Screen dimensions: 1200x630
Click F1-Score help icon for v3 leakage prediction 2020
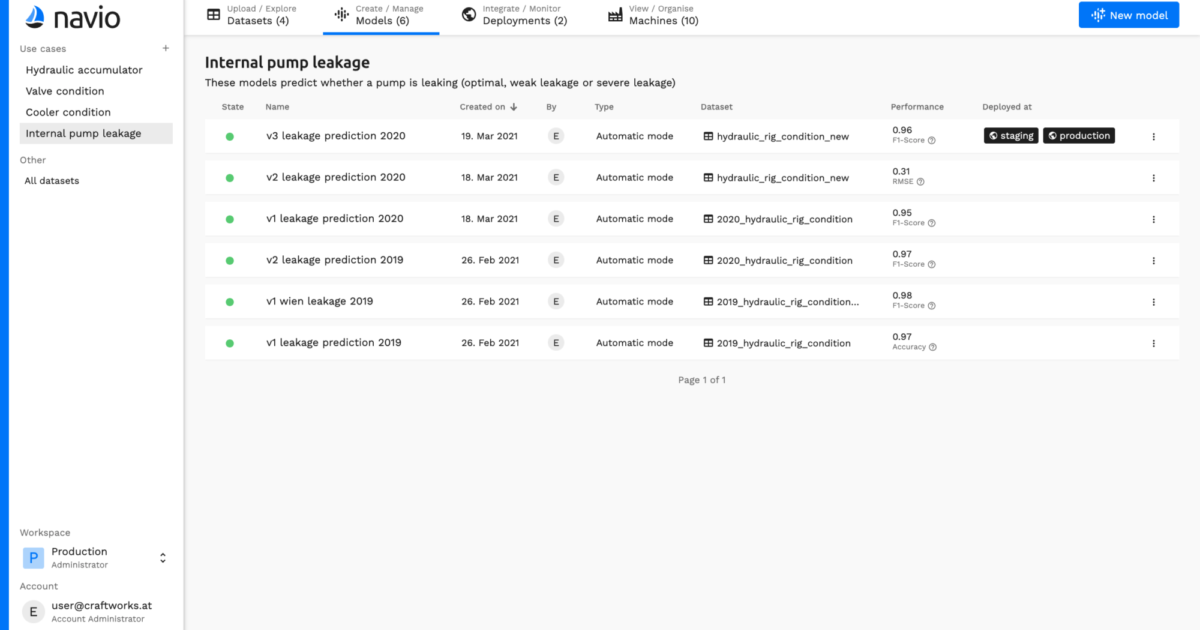tap(932, 141)
